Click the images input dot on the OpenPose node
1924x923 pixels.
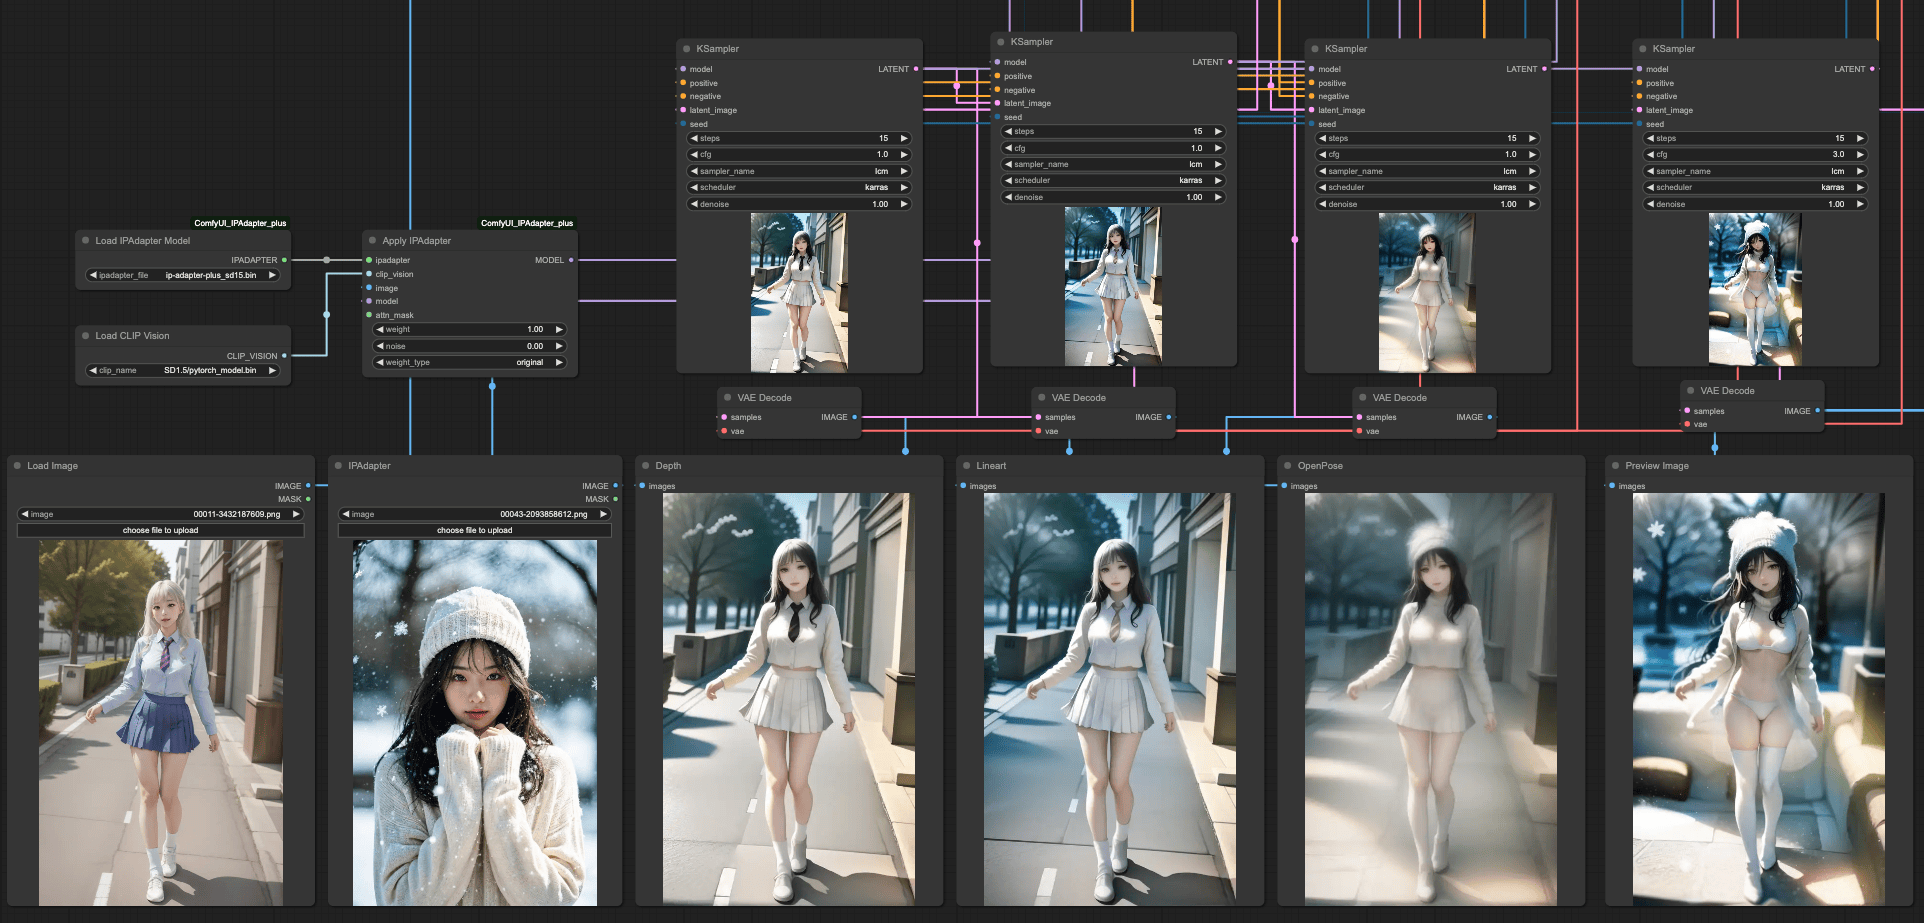click(x=1284, y=486)
